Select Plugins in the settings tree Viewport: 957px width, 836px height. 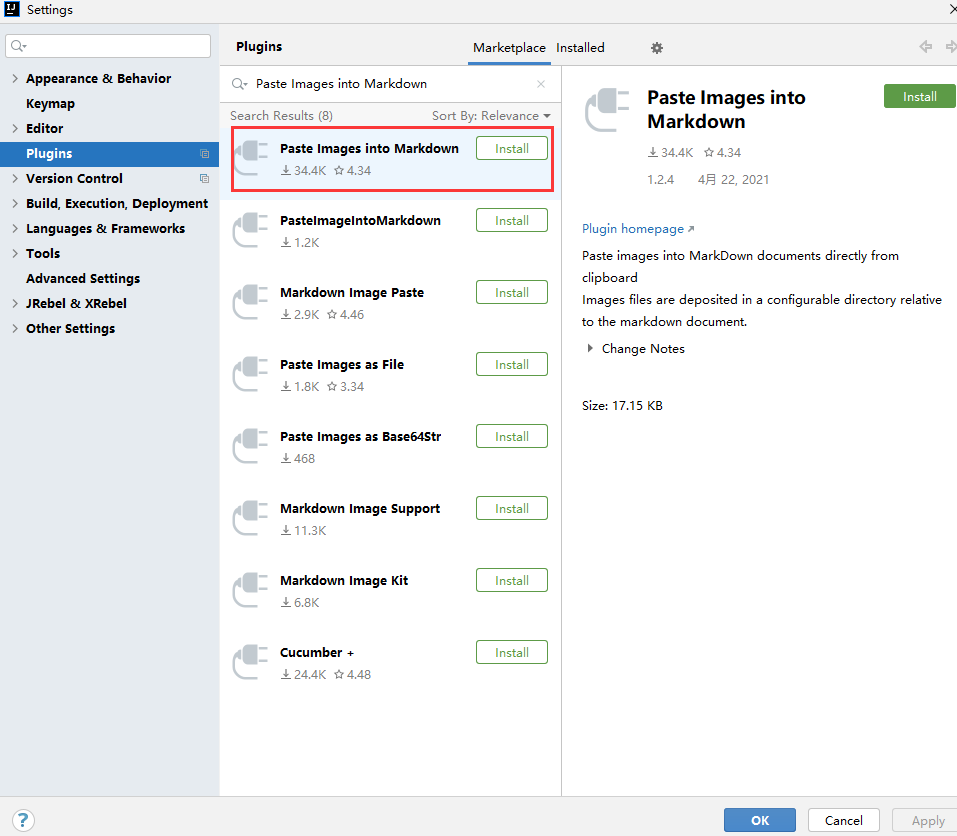(x=109, y=154)
